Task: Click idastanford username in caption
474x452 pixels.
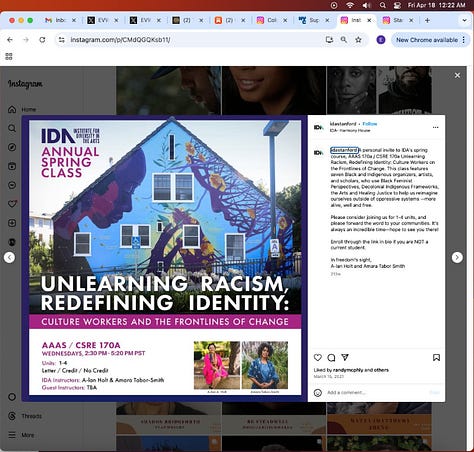Action: (x=344, y=150)
